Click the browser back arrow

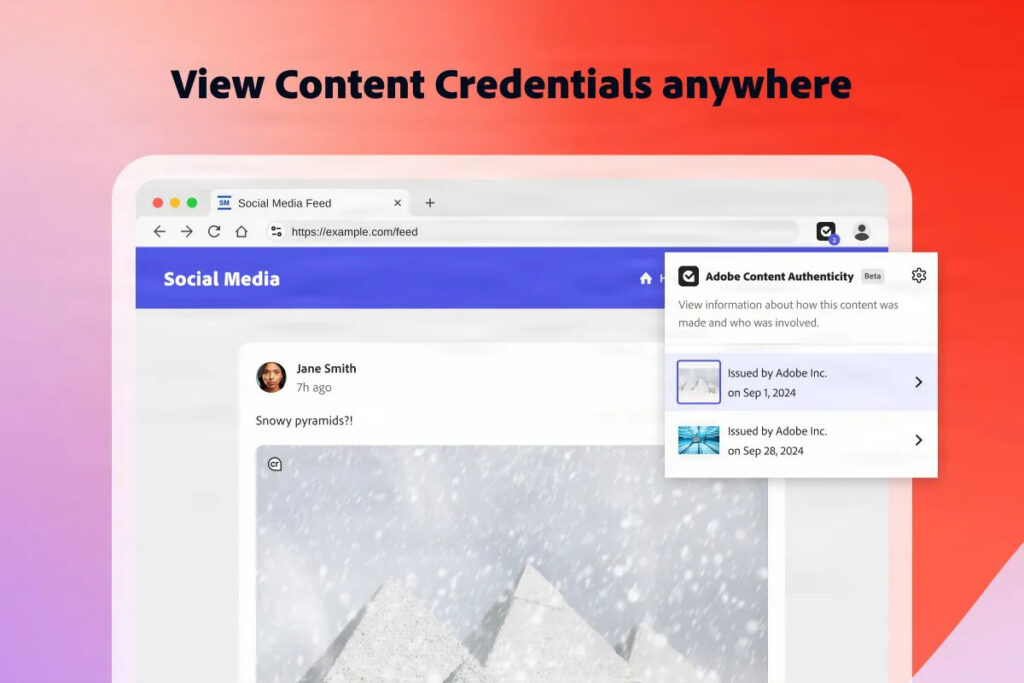coord(159,231)
